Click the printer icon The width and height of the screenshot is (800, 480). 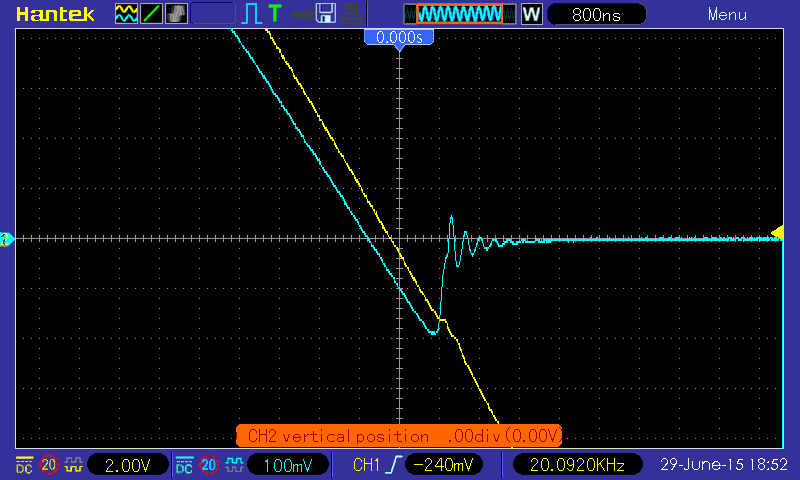coord(352,14)
